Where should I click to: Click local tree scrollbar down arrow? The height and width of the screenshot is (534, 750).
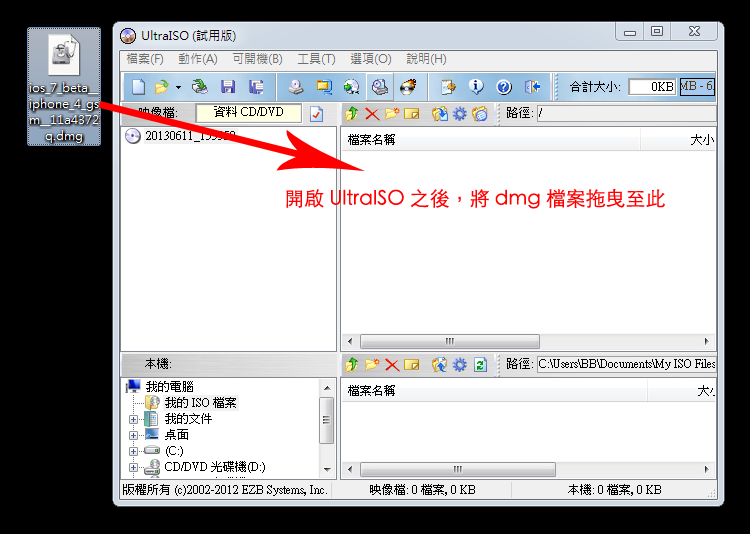pyautogui.click(x=327, y=469)
